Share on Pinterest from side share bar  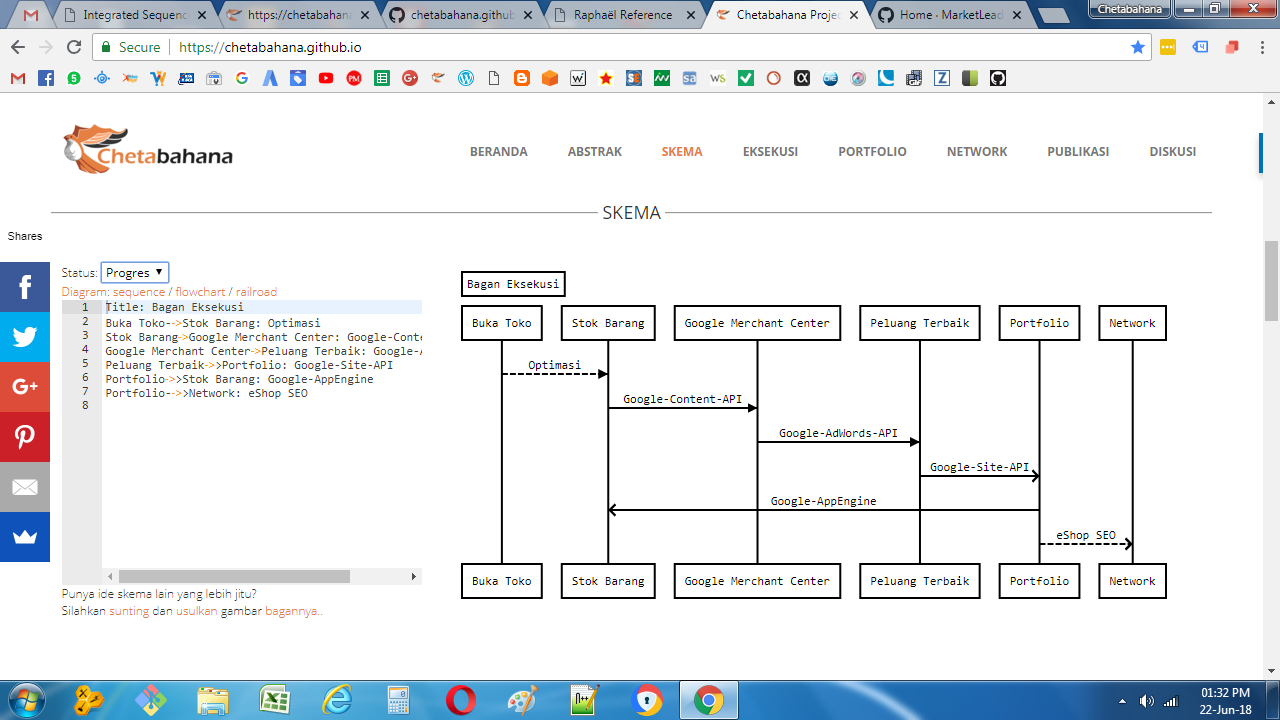pyautogui.click(x=25, y=437)
